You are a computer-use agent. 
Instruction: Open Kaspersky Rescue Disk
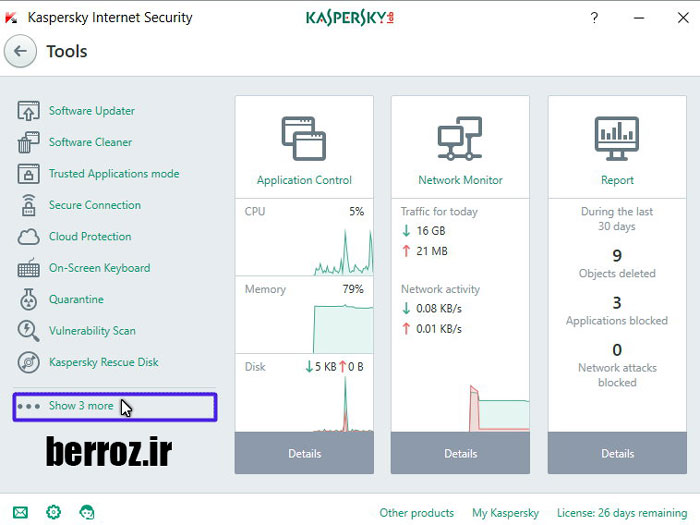pos(104,362)
